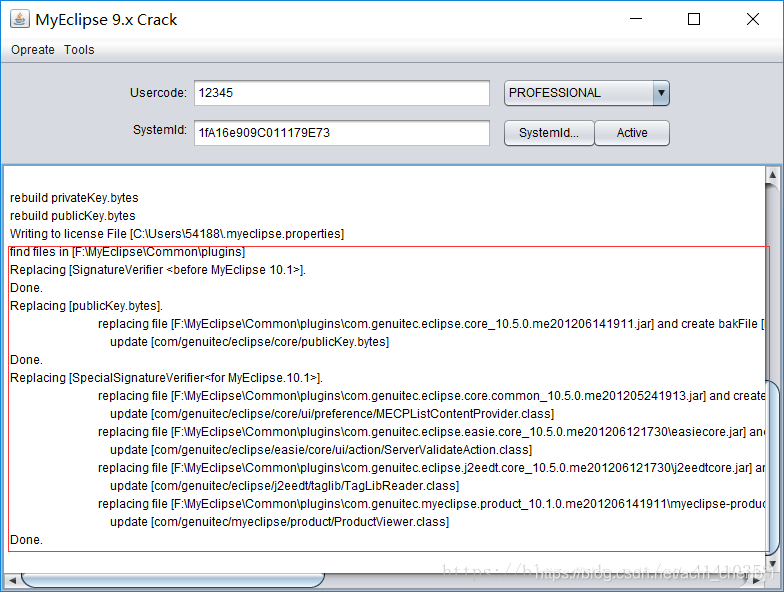Screen dimensions: 784x592
Task: Open the Tools menu
Action: pyautogui.click(x=79, y=50)
